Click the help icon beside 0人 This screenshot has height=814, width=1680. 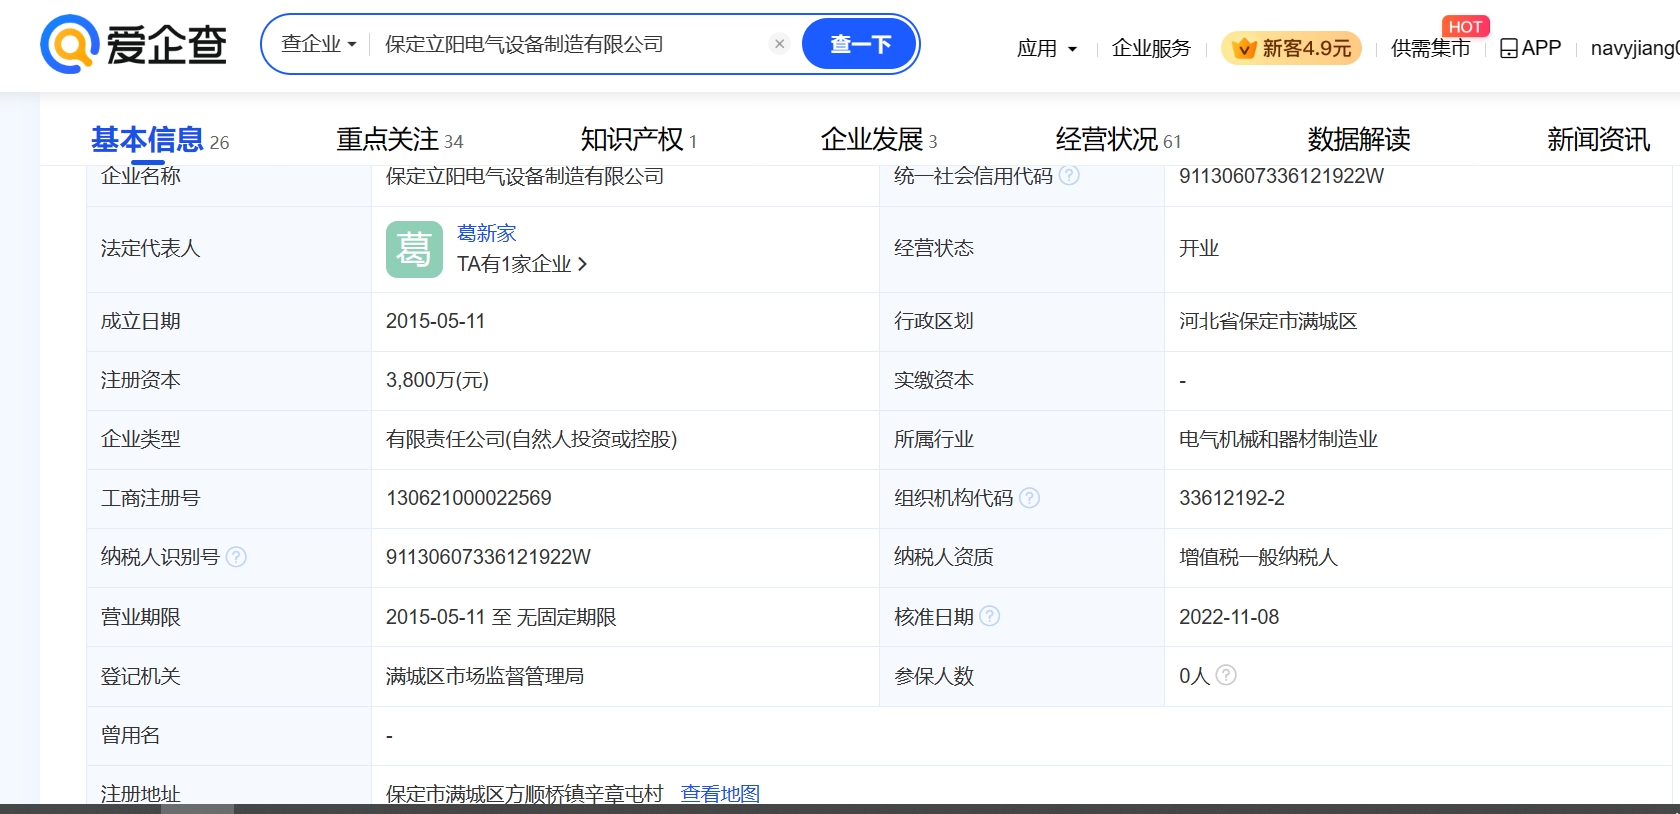point(1226,675)
